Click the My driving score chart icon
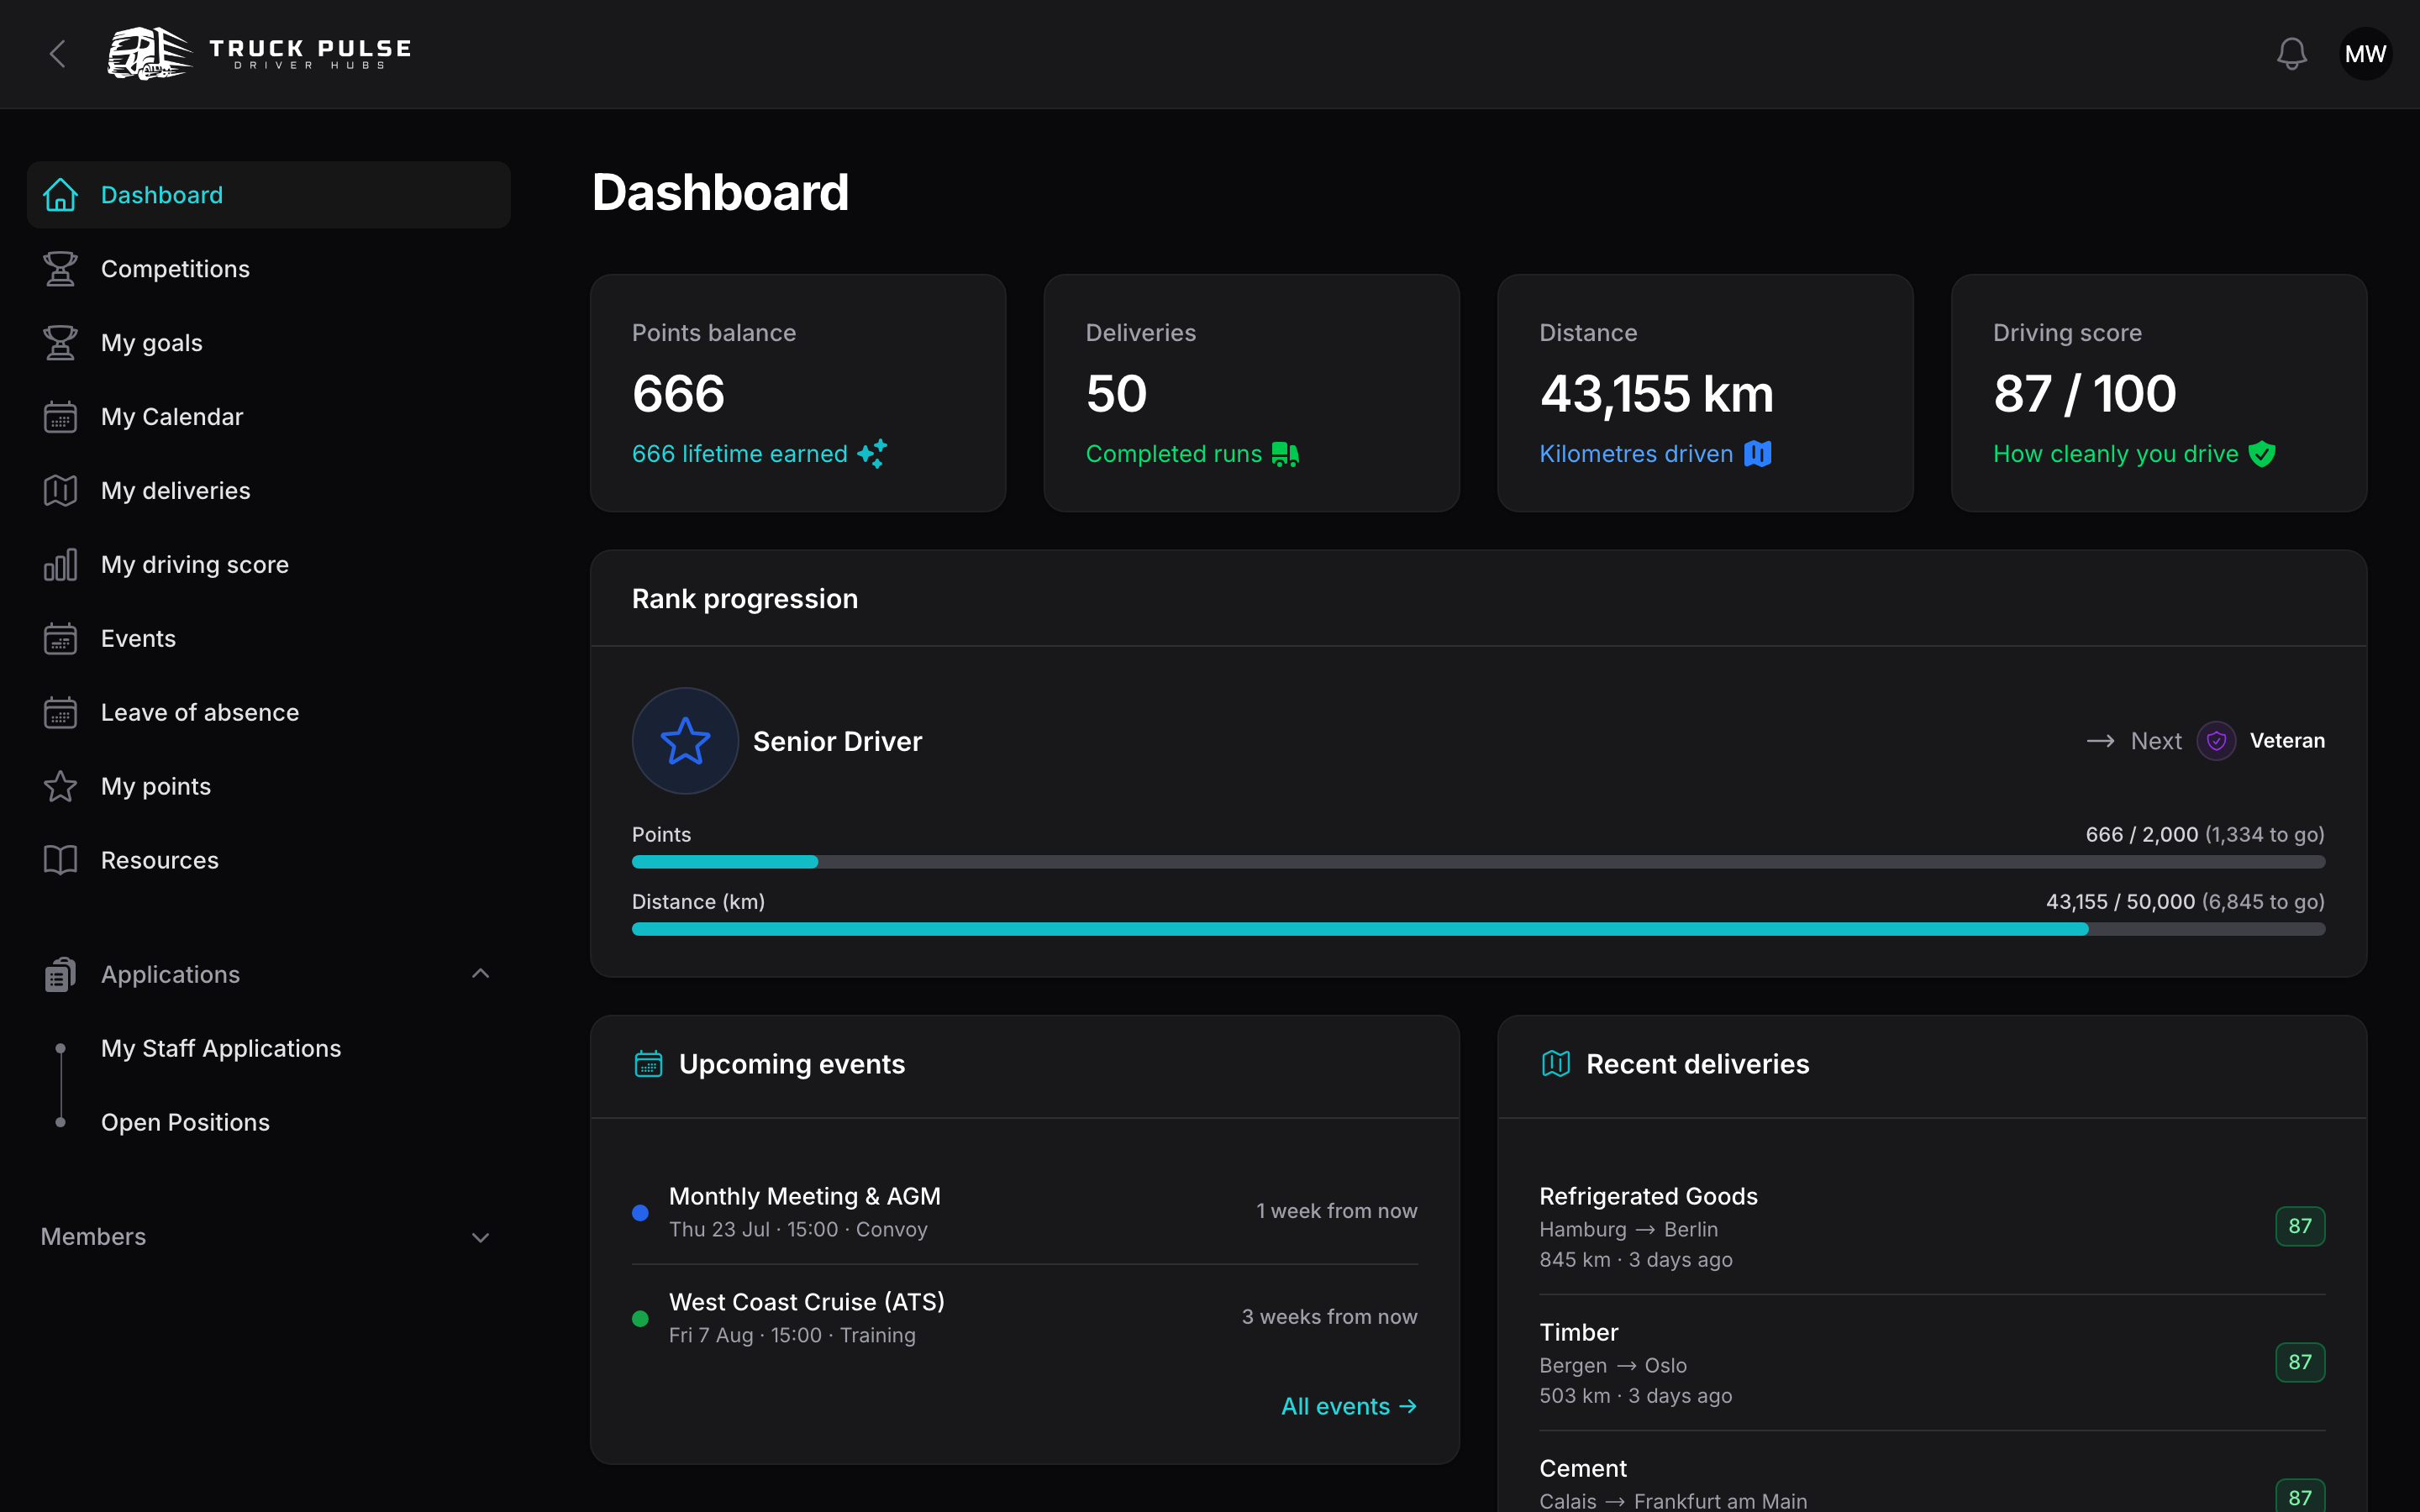Screen dimensions: 2420x1512 [61, 565]
